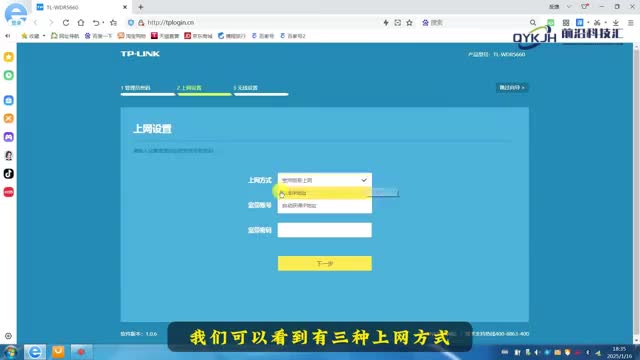
Task: Click the skip wizard button at top right
Action: click(x=512, y=87)
